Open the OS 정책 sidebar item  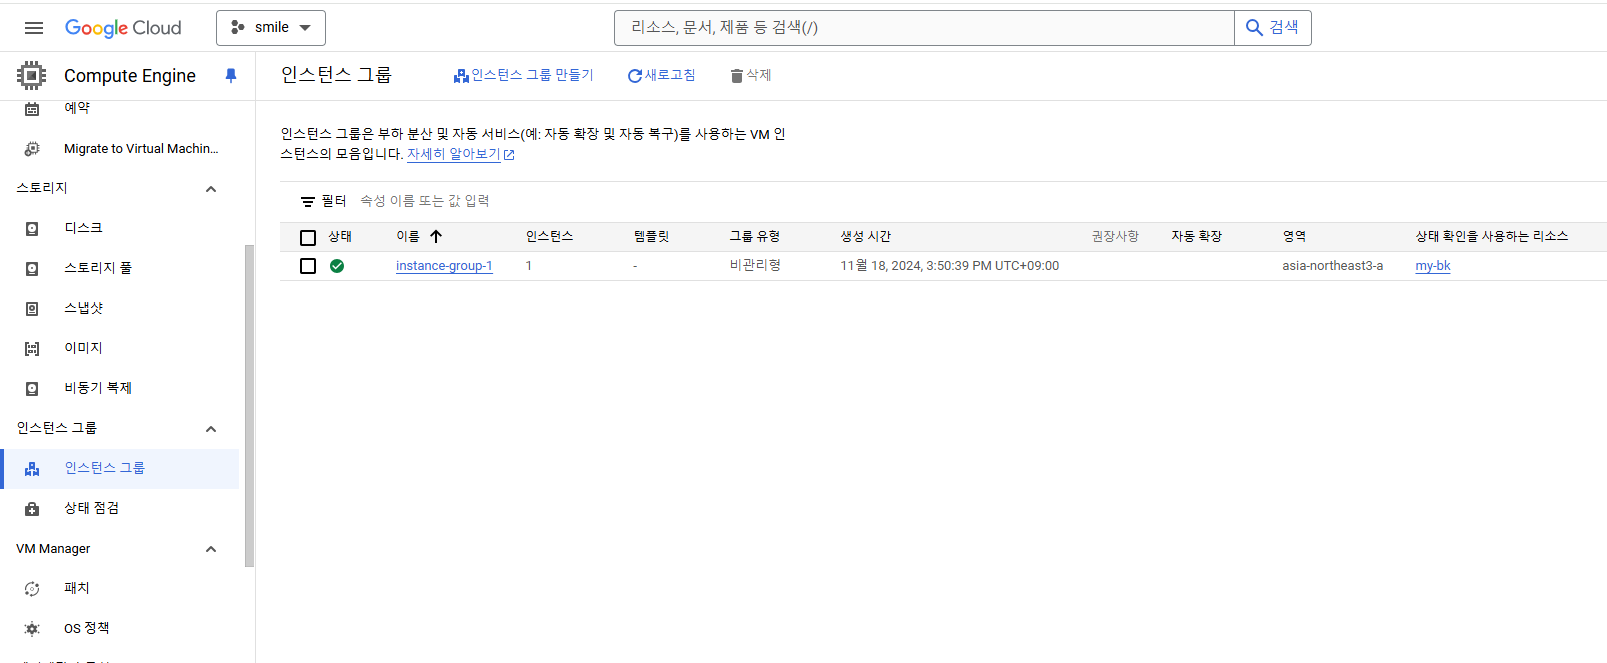87,628
